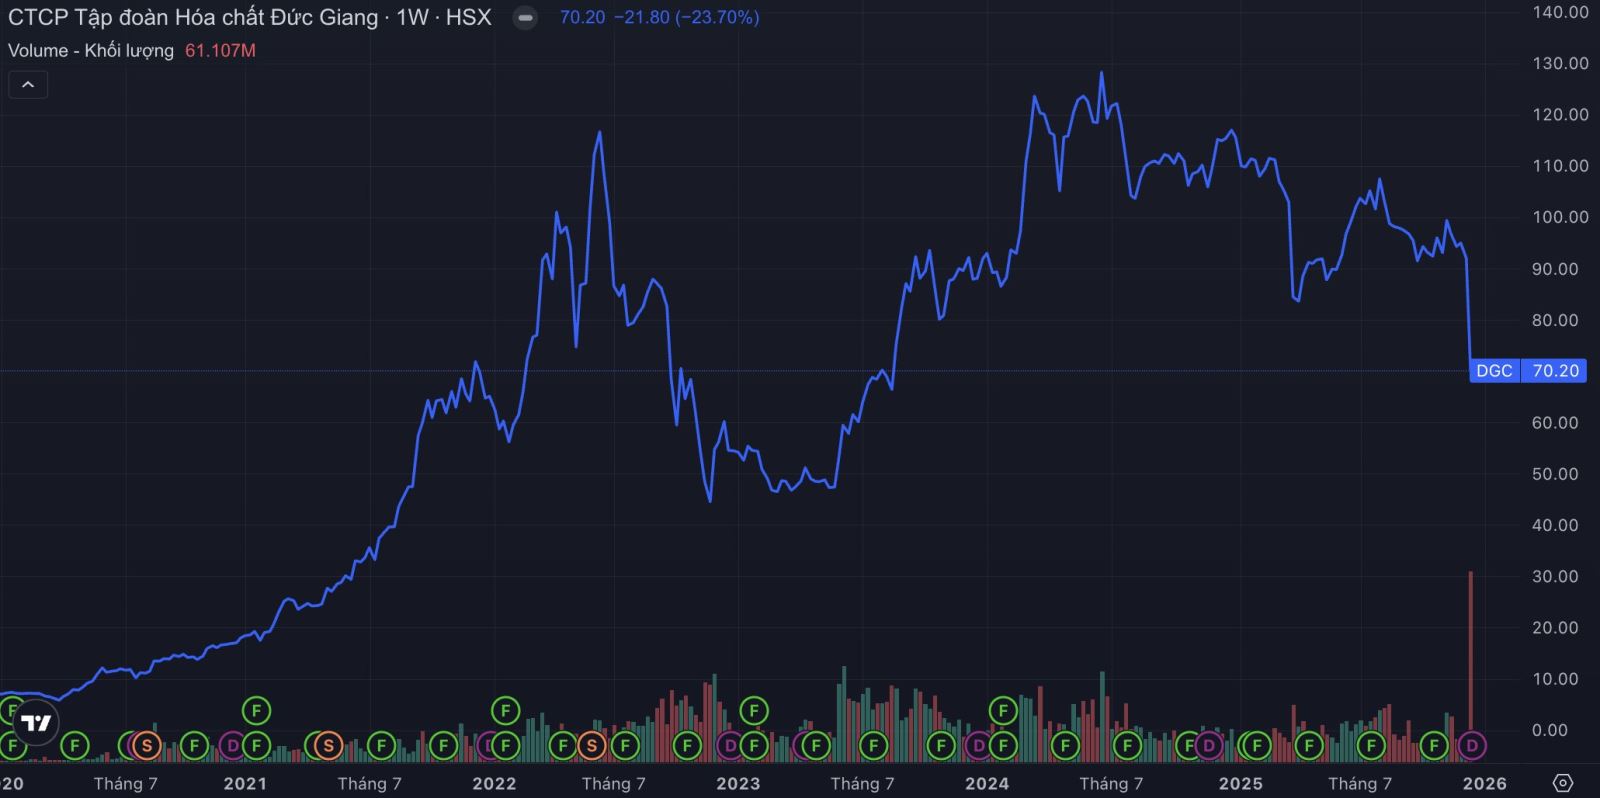Click the CTCP Tập đoàn Hóa chất Đức Giang title

click(193, 17)
